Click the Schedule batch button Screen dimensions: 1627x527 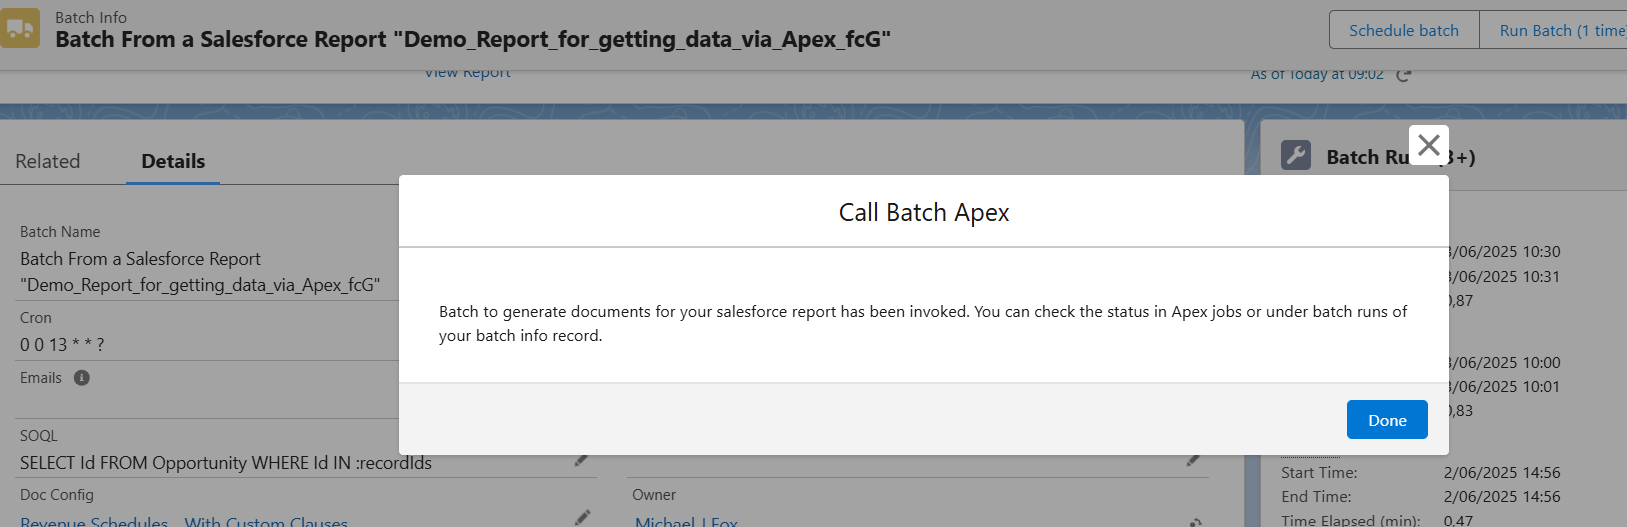1404,30
